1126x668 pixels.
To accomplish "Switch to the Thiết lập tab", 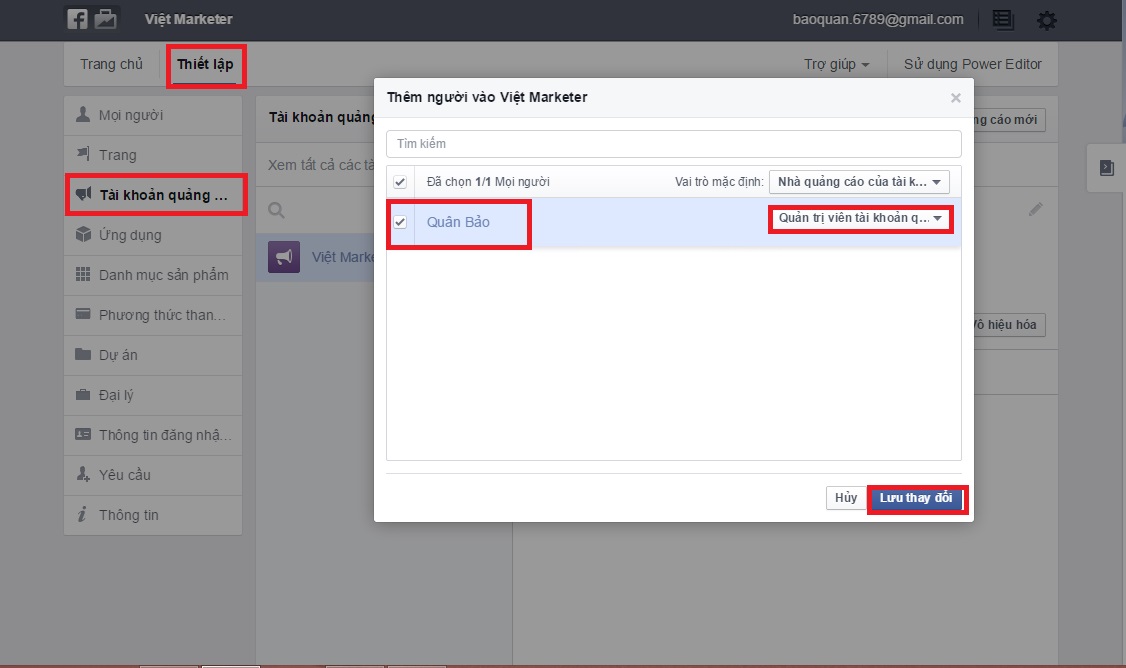I will pyautogui.click(x=205, y=65).
